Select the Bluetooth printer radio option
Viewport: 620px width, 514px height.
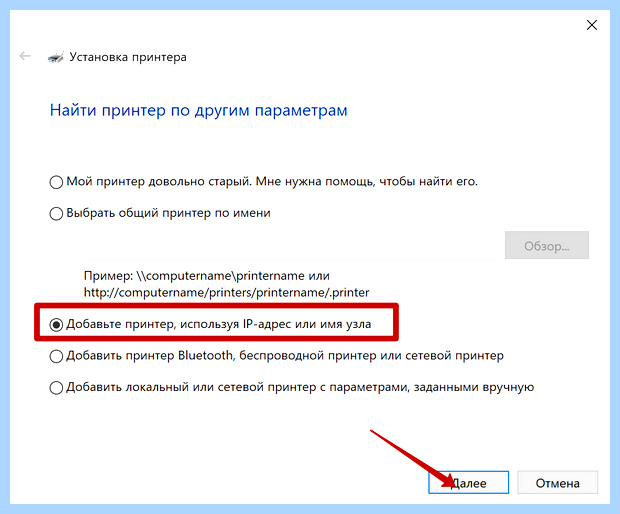click(56, 356)
